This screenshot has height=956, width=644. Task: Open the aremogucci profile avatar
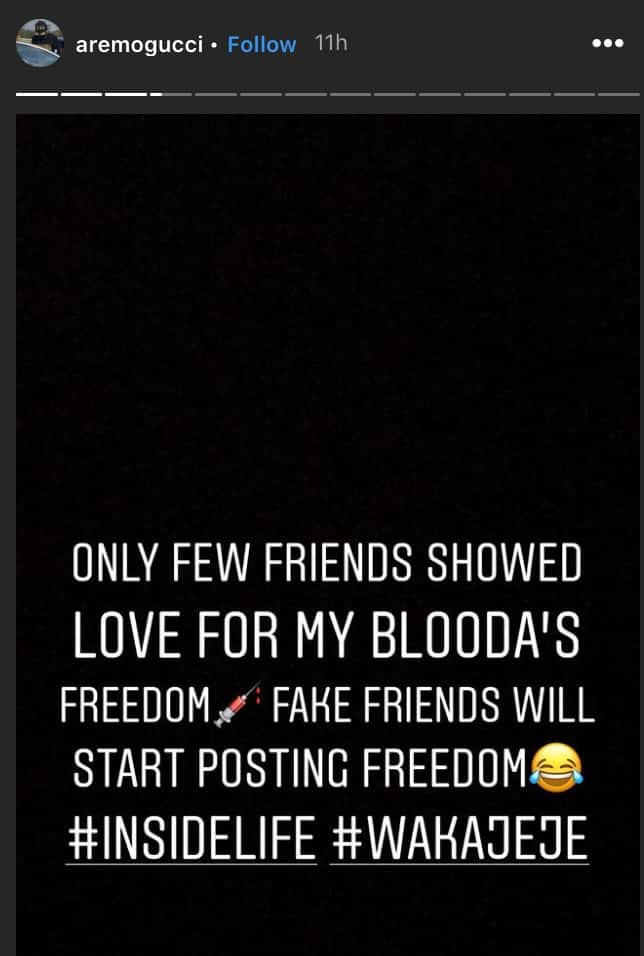pyautogui.click(x=40, y=43)
